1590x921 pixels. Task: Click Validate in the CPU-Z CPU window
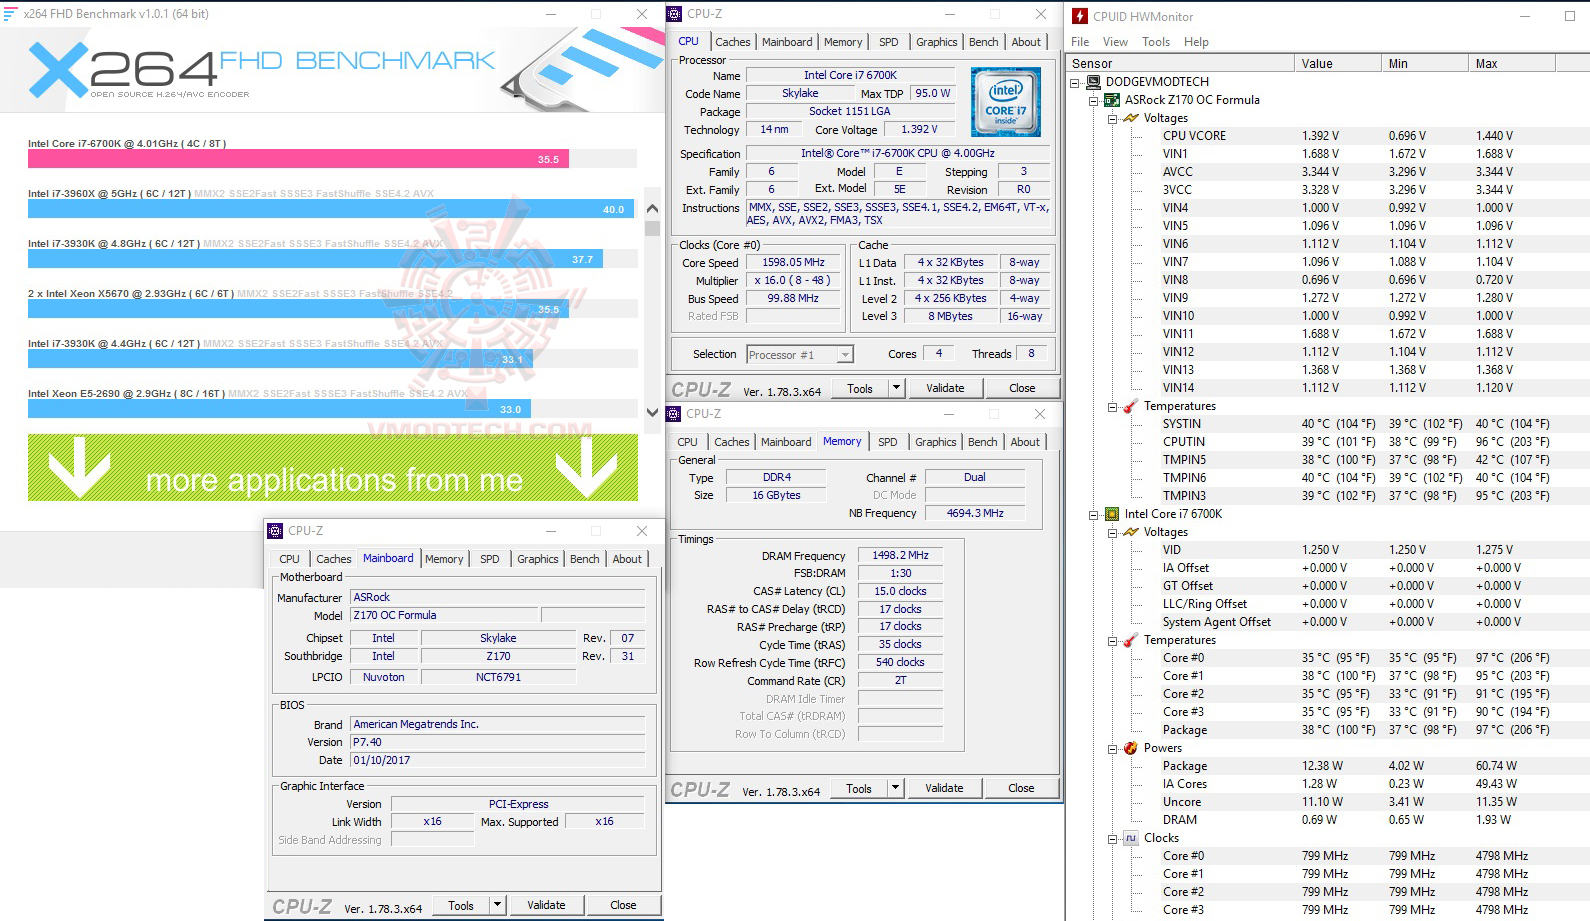pos(945,388)
